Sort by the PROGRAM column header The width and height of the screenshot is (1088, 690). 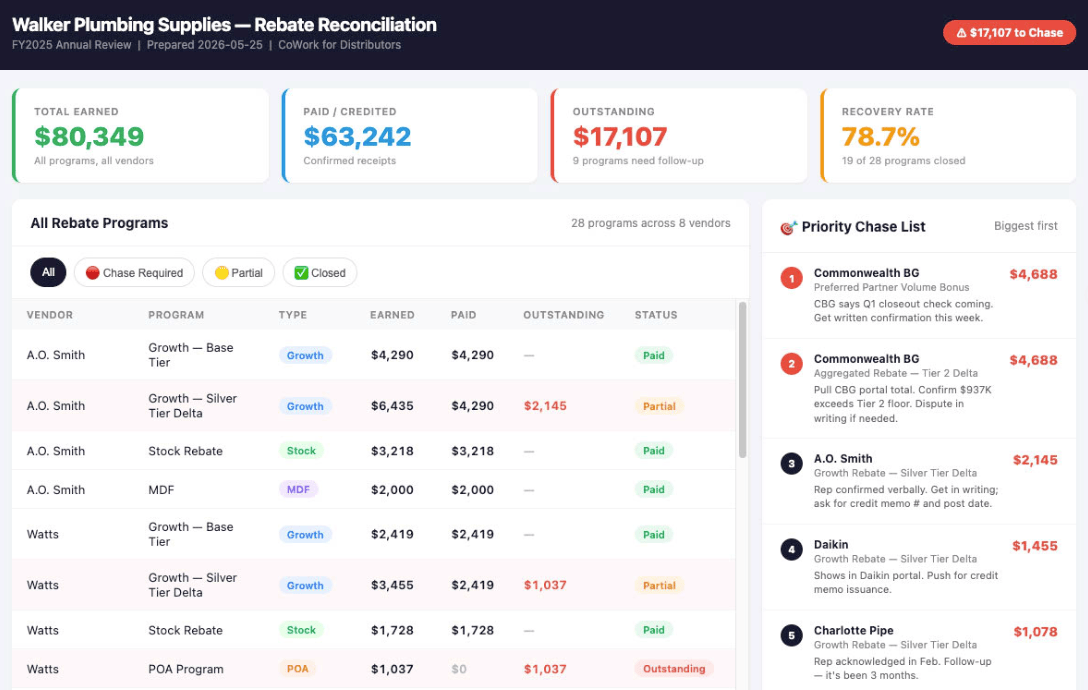pyautogui.click(x=176, y=315)
